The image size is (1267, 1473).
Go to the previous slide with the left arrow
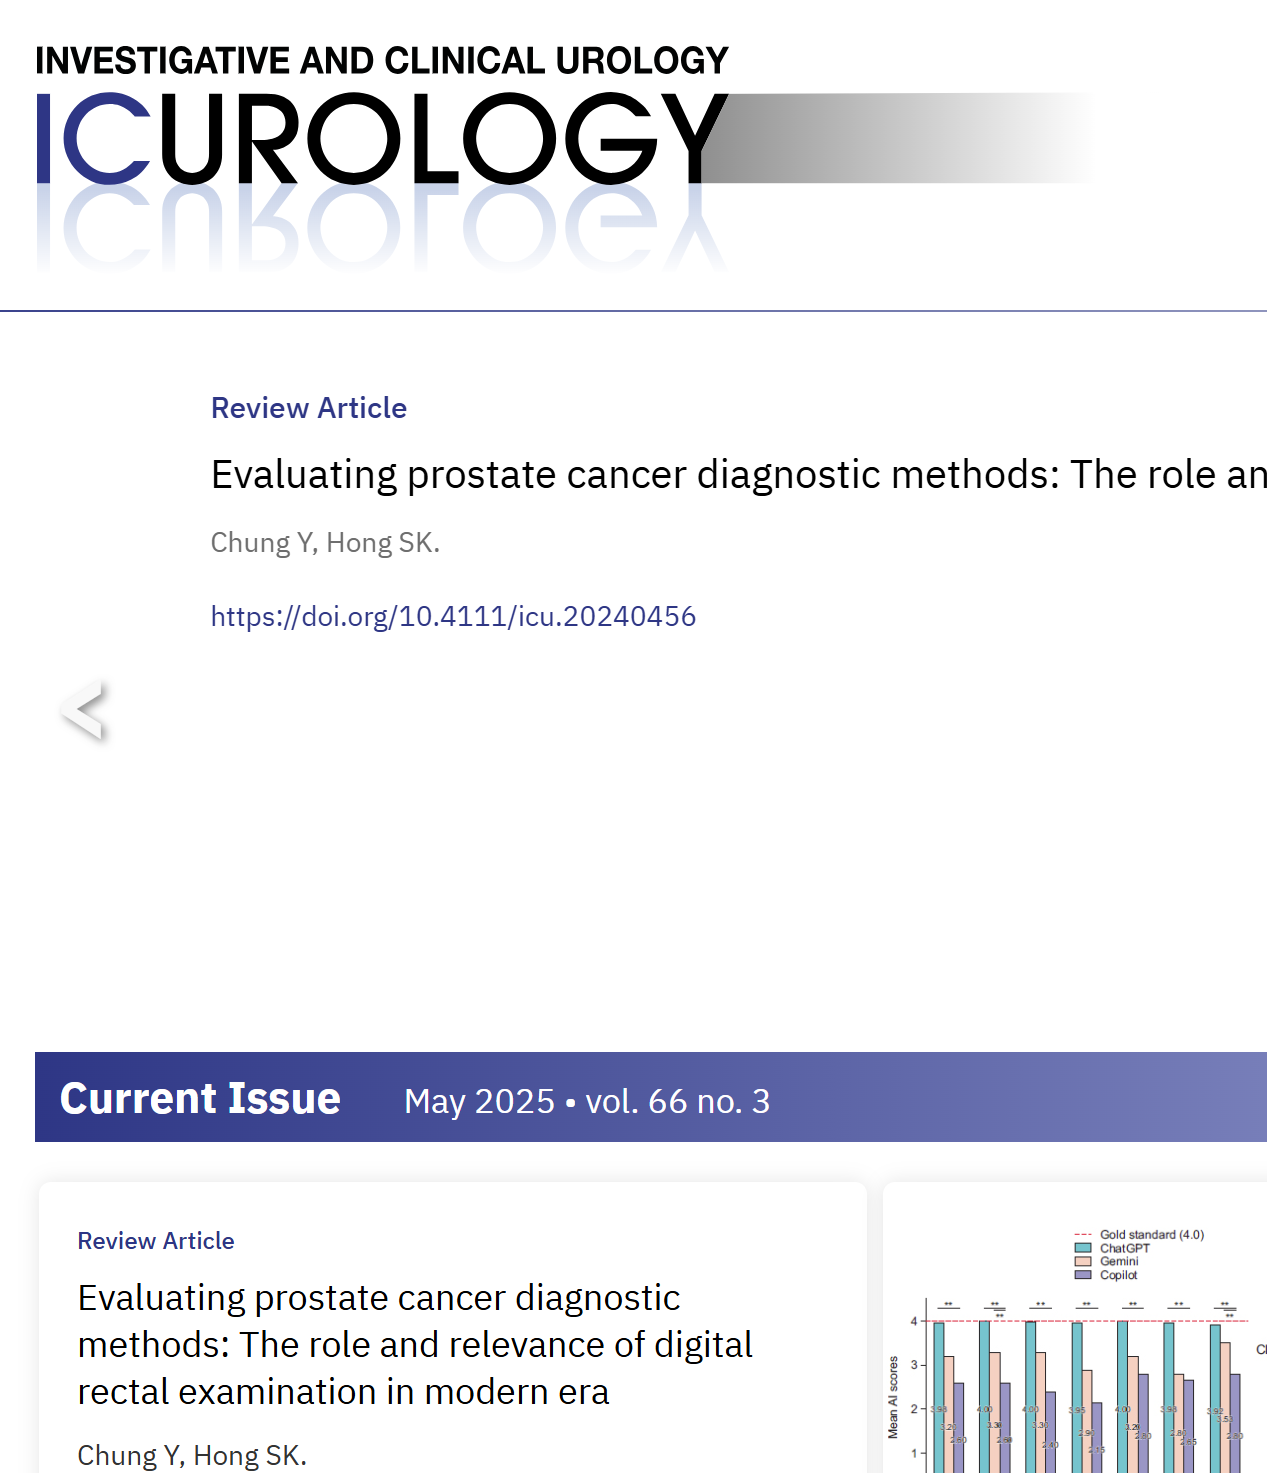83,710
